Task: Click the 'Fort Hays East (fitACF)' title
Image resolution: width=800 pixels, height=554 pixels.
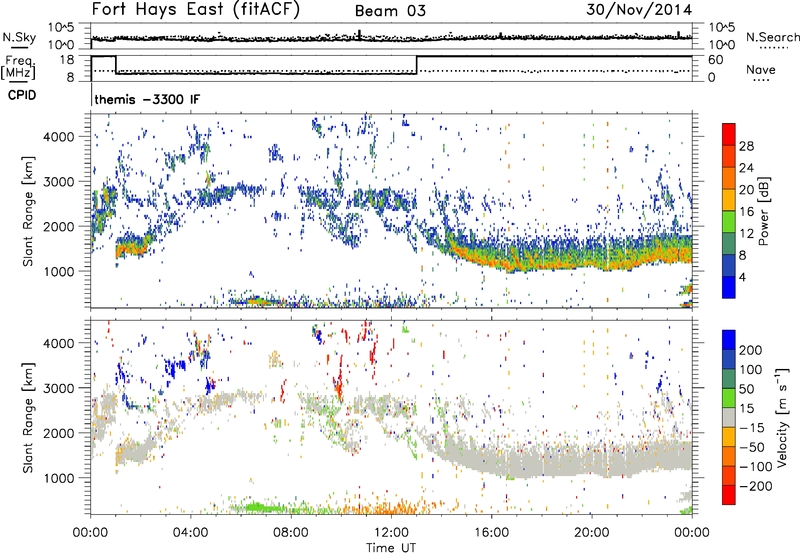Action: [196, 10]
